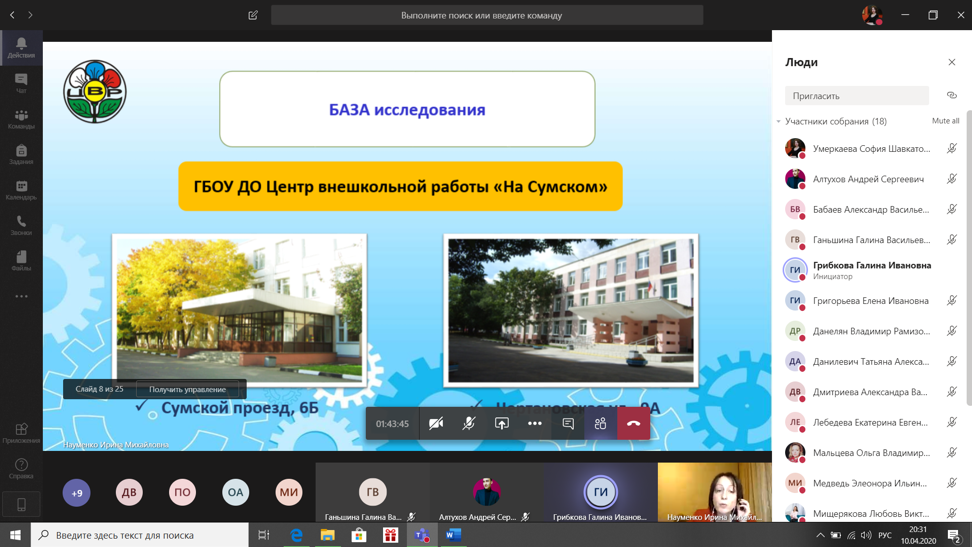Select the ДВ participant avatar
The width and height of the screenshot is (972, 547).
[129, 492]
